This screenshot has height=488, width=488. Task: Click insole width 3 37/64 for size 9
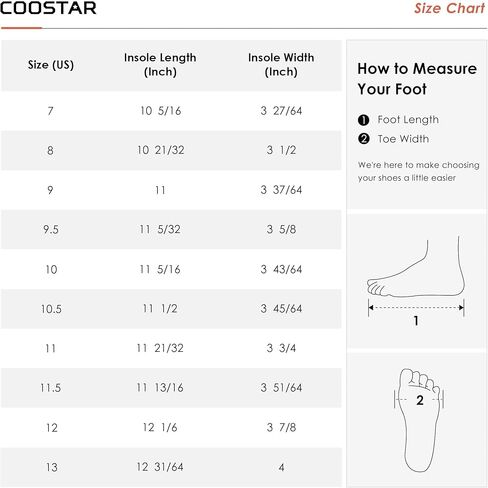(281, 190)
